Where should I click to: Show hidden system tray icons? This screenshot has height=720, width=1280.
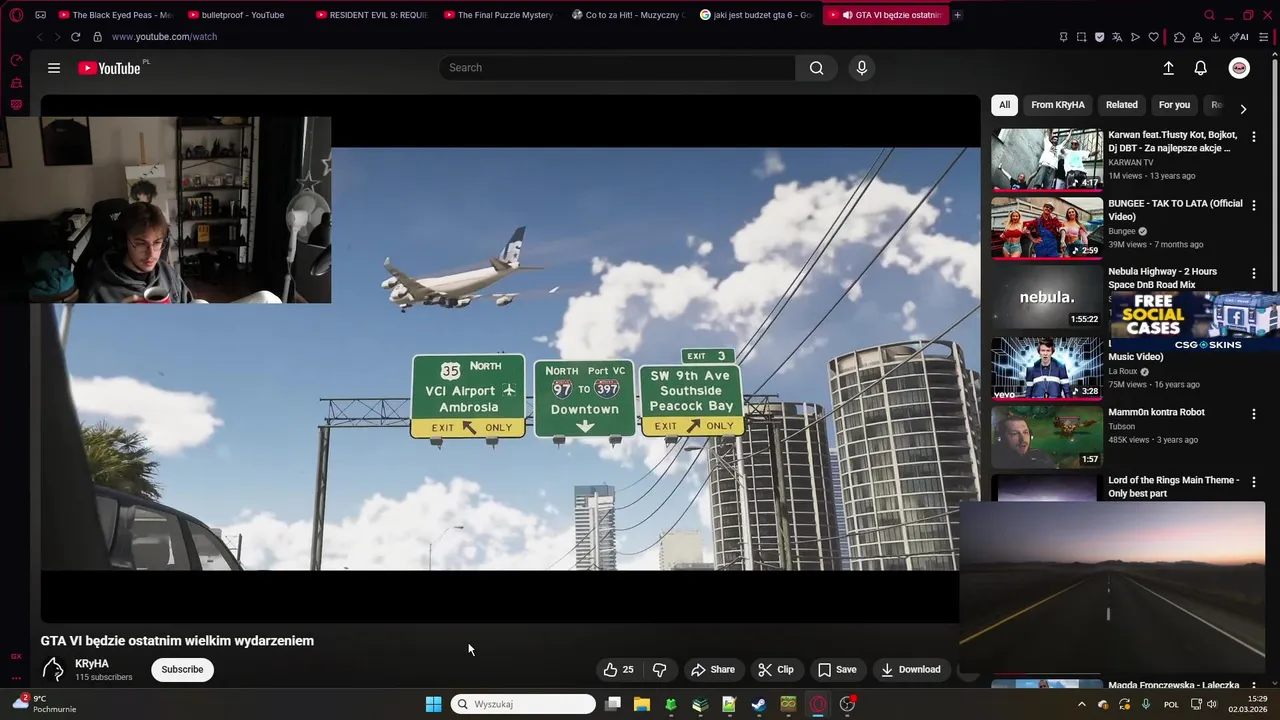pyautogui.click(x=1081, y=704)
